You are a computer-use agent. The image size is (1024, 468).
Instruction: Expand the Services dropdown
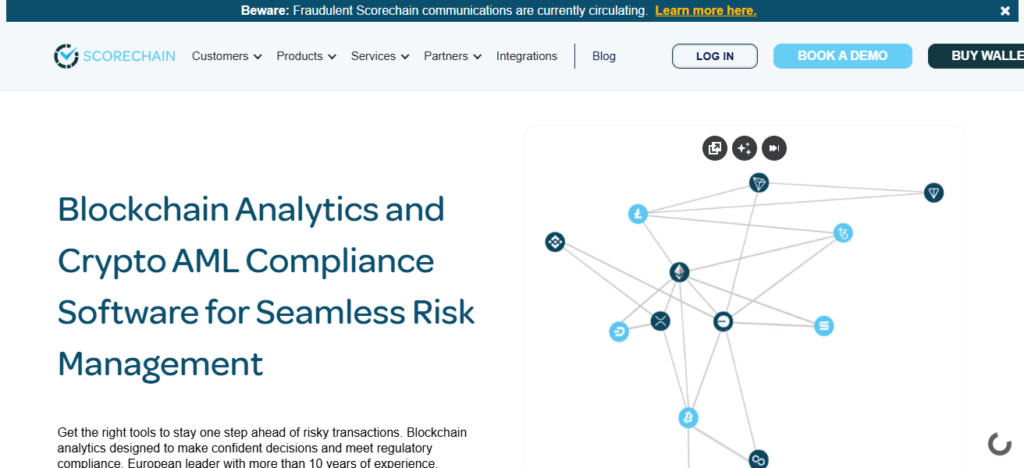[x=380, y=56]
